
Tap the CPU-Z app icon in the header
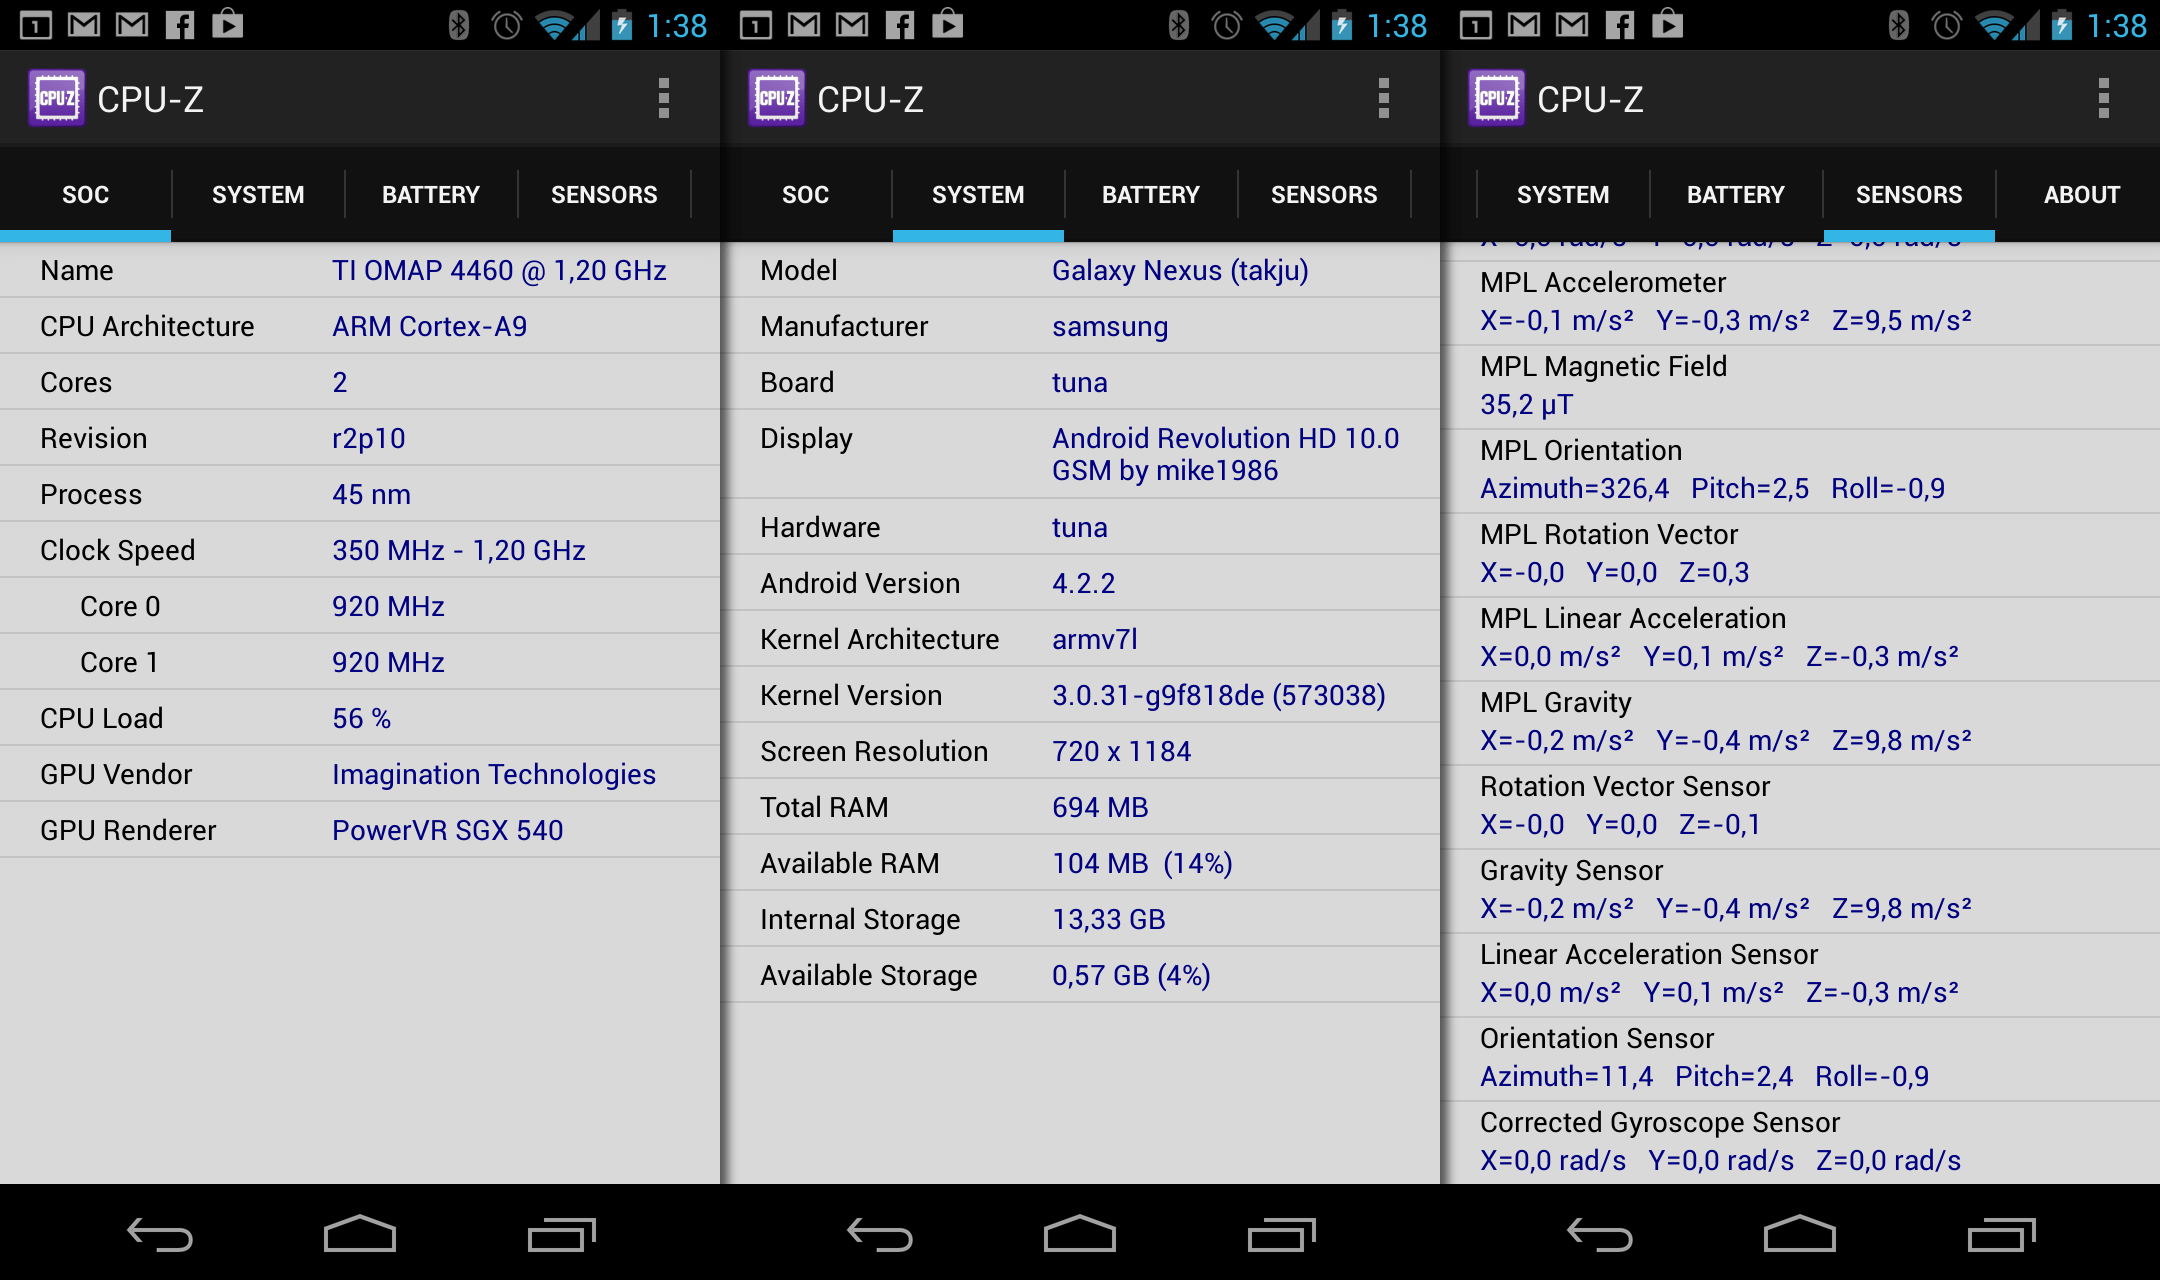click(x=55, y=97)
